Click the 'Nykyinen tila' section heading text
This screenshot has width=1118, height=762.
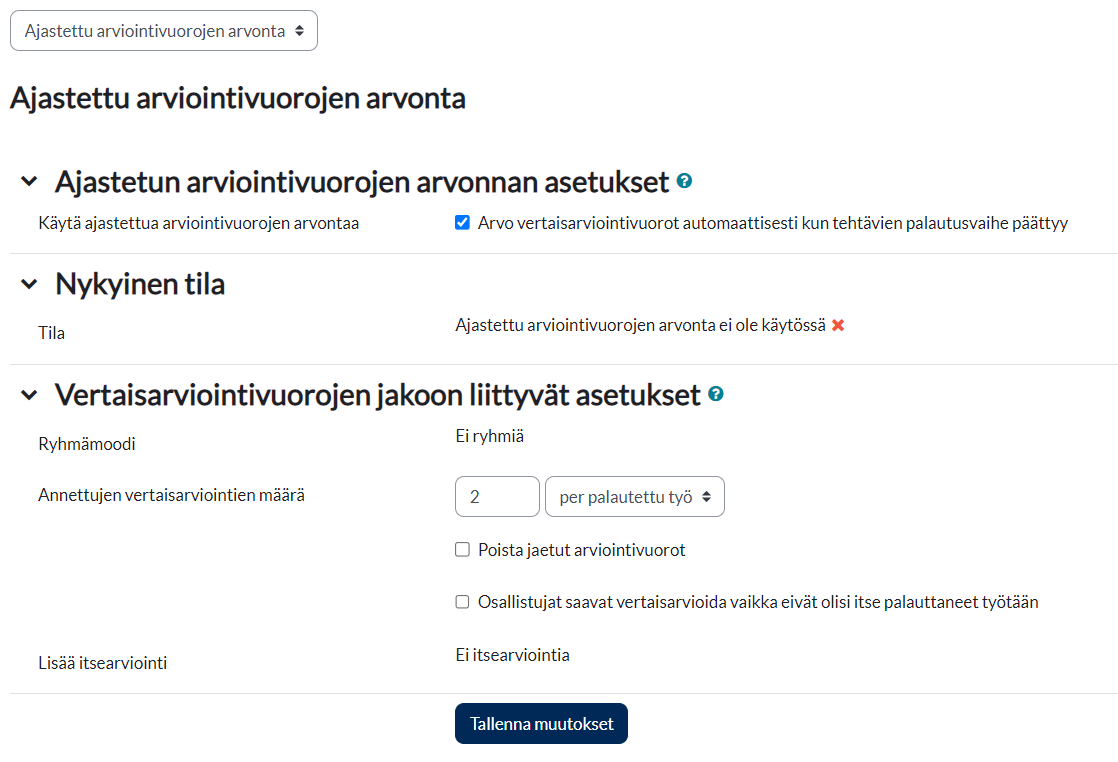[x=140, y=284]
